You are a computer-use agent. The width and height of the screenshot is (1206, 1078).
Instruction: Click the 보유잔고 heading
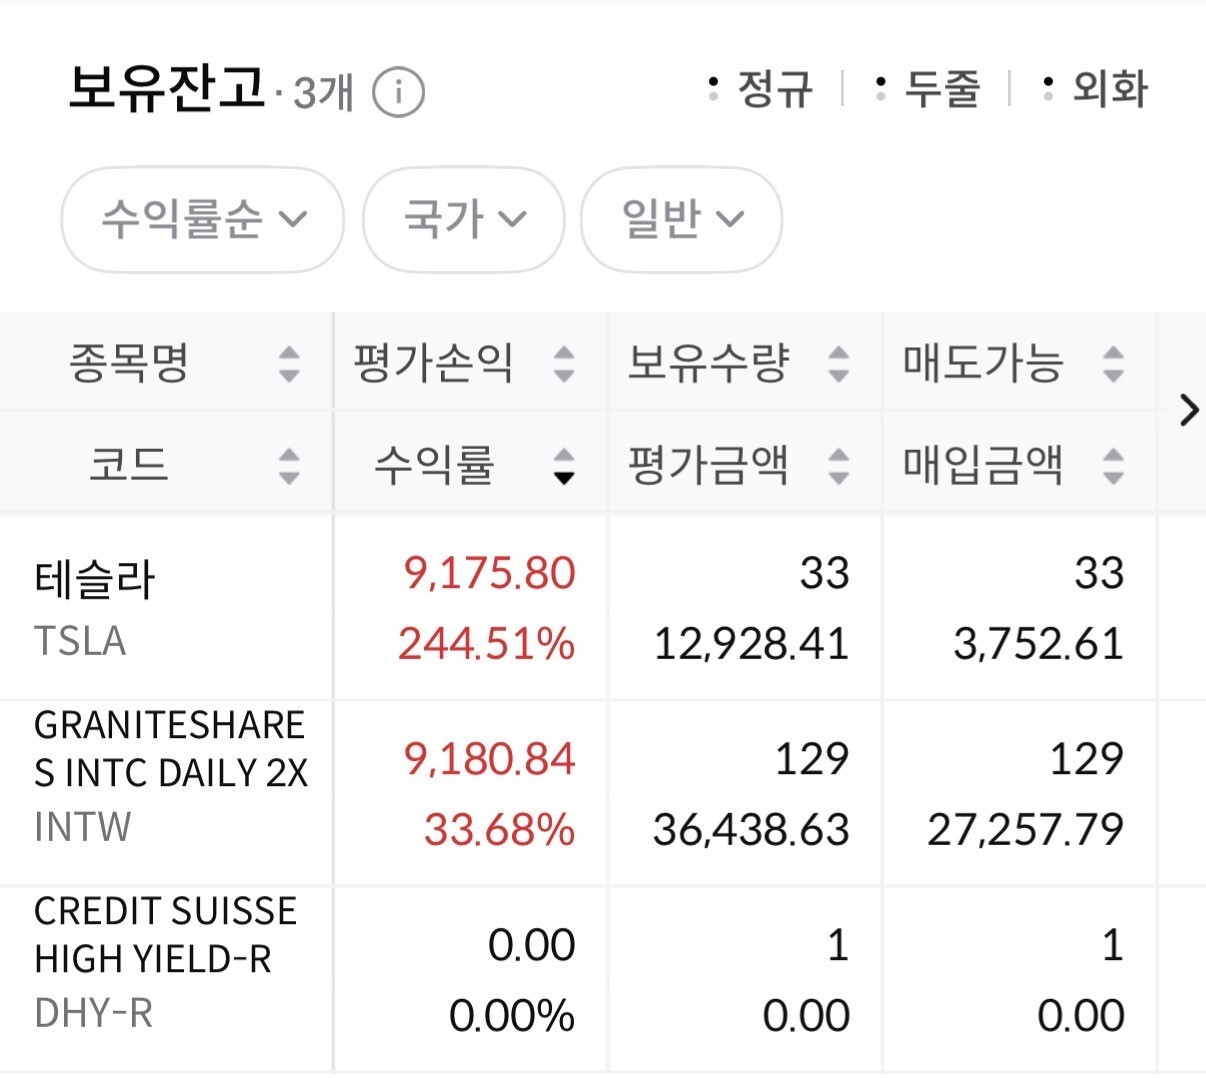167,88
